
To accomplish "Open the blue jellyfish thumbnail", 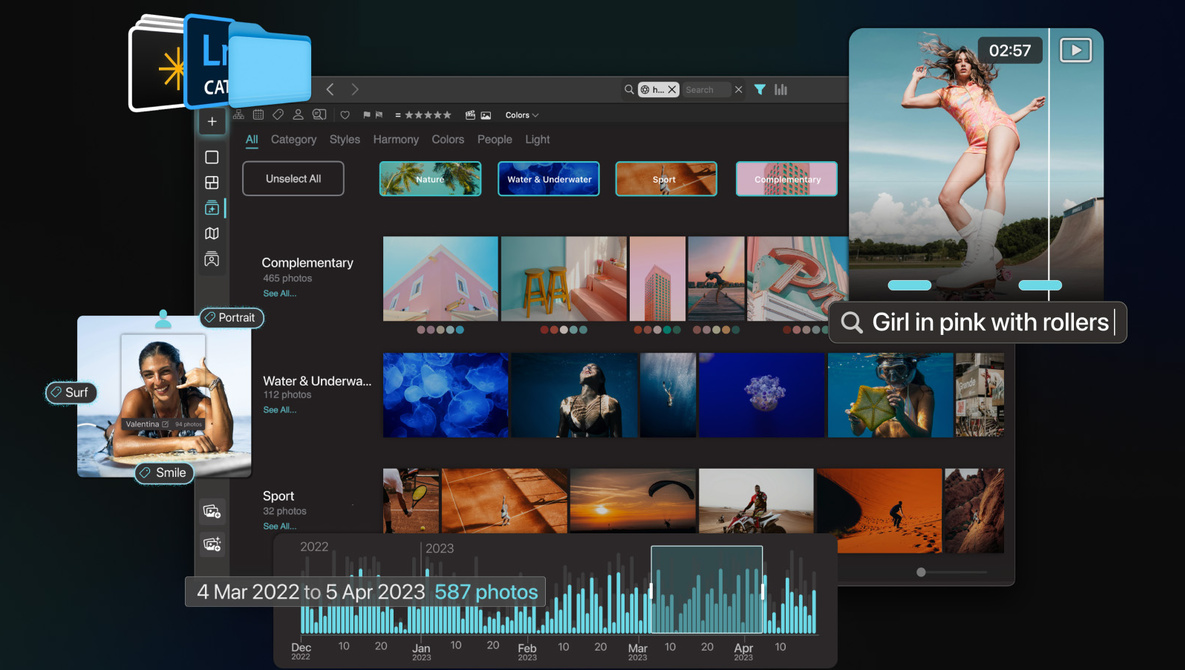I will [446, 395].
